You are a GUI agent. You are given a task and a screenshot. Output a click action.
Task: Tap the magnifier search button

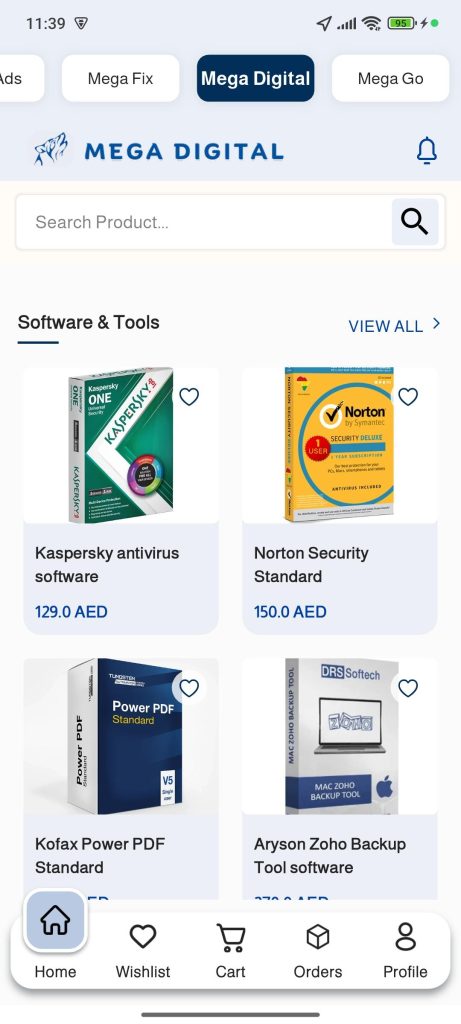tap(415, 222)
